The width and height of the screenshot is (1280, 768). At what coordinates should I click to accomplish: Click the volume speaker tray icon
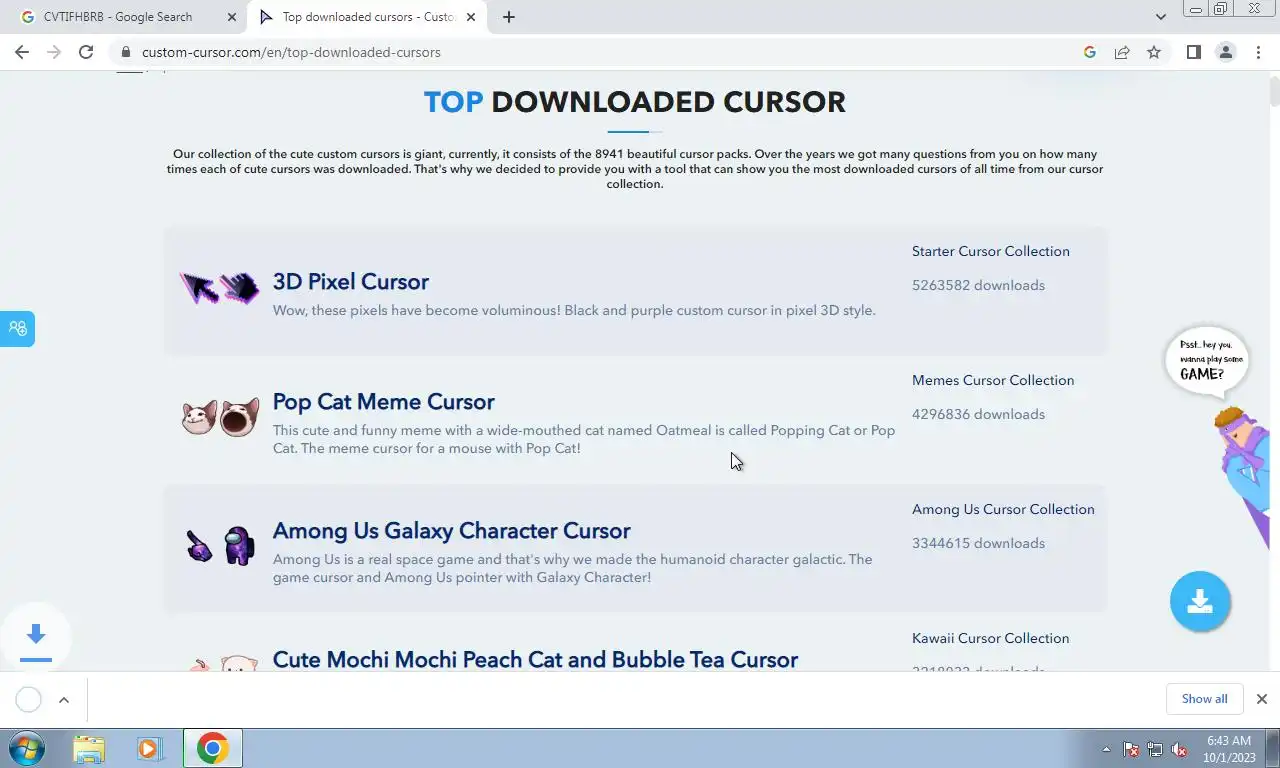click(1179, 749)
